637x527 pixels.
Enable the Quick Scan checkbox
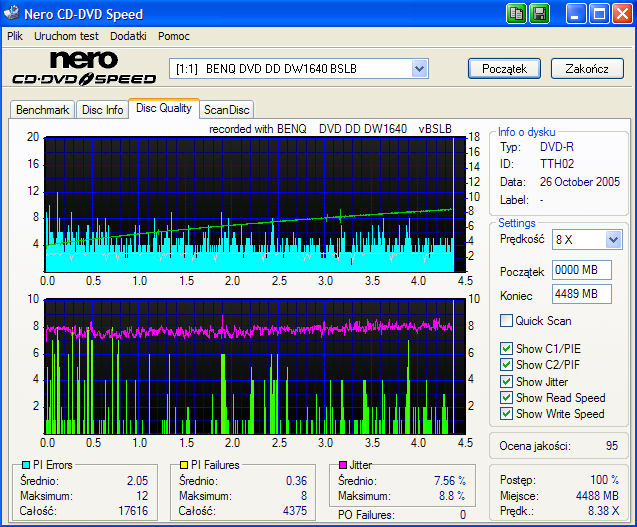(506, 321)
